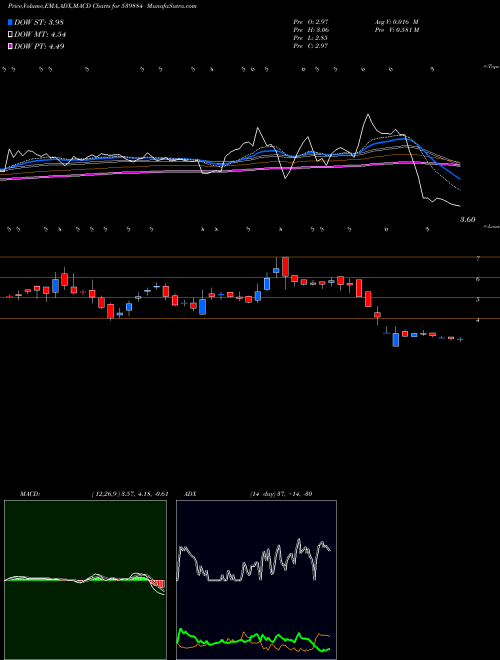500x660 pixels.
Task: Click the Avg V: 0.016 M value
Action: (396, 22)
